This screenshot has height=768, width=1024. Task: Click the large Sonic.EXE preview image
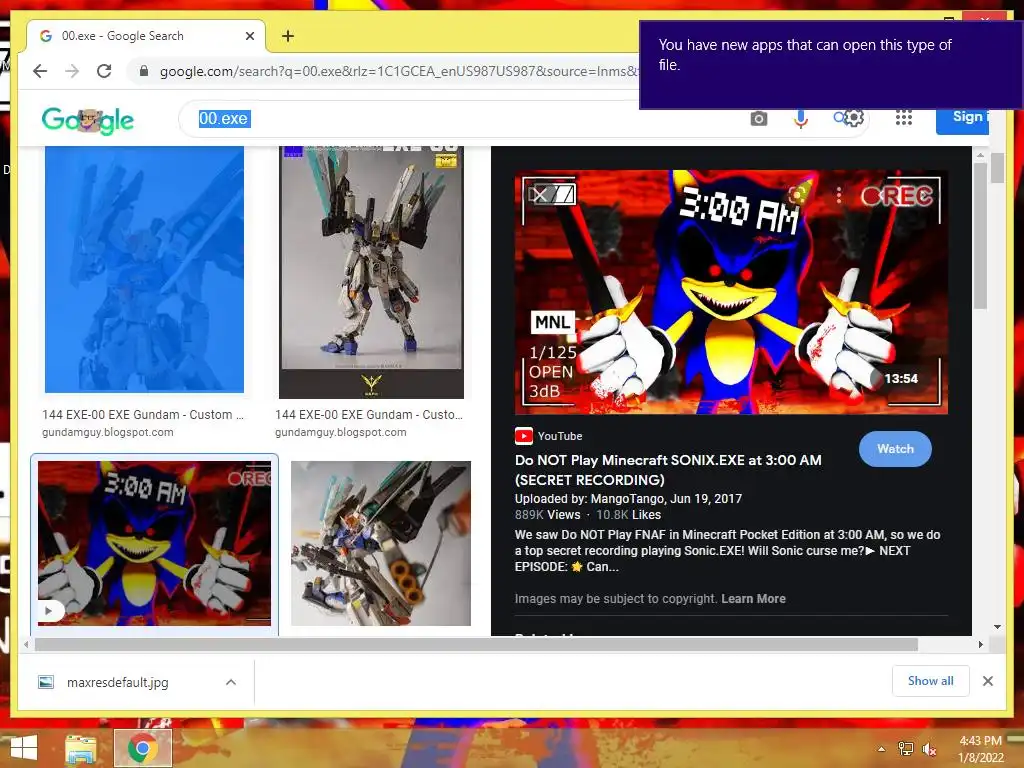[731, 292]
